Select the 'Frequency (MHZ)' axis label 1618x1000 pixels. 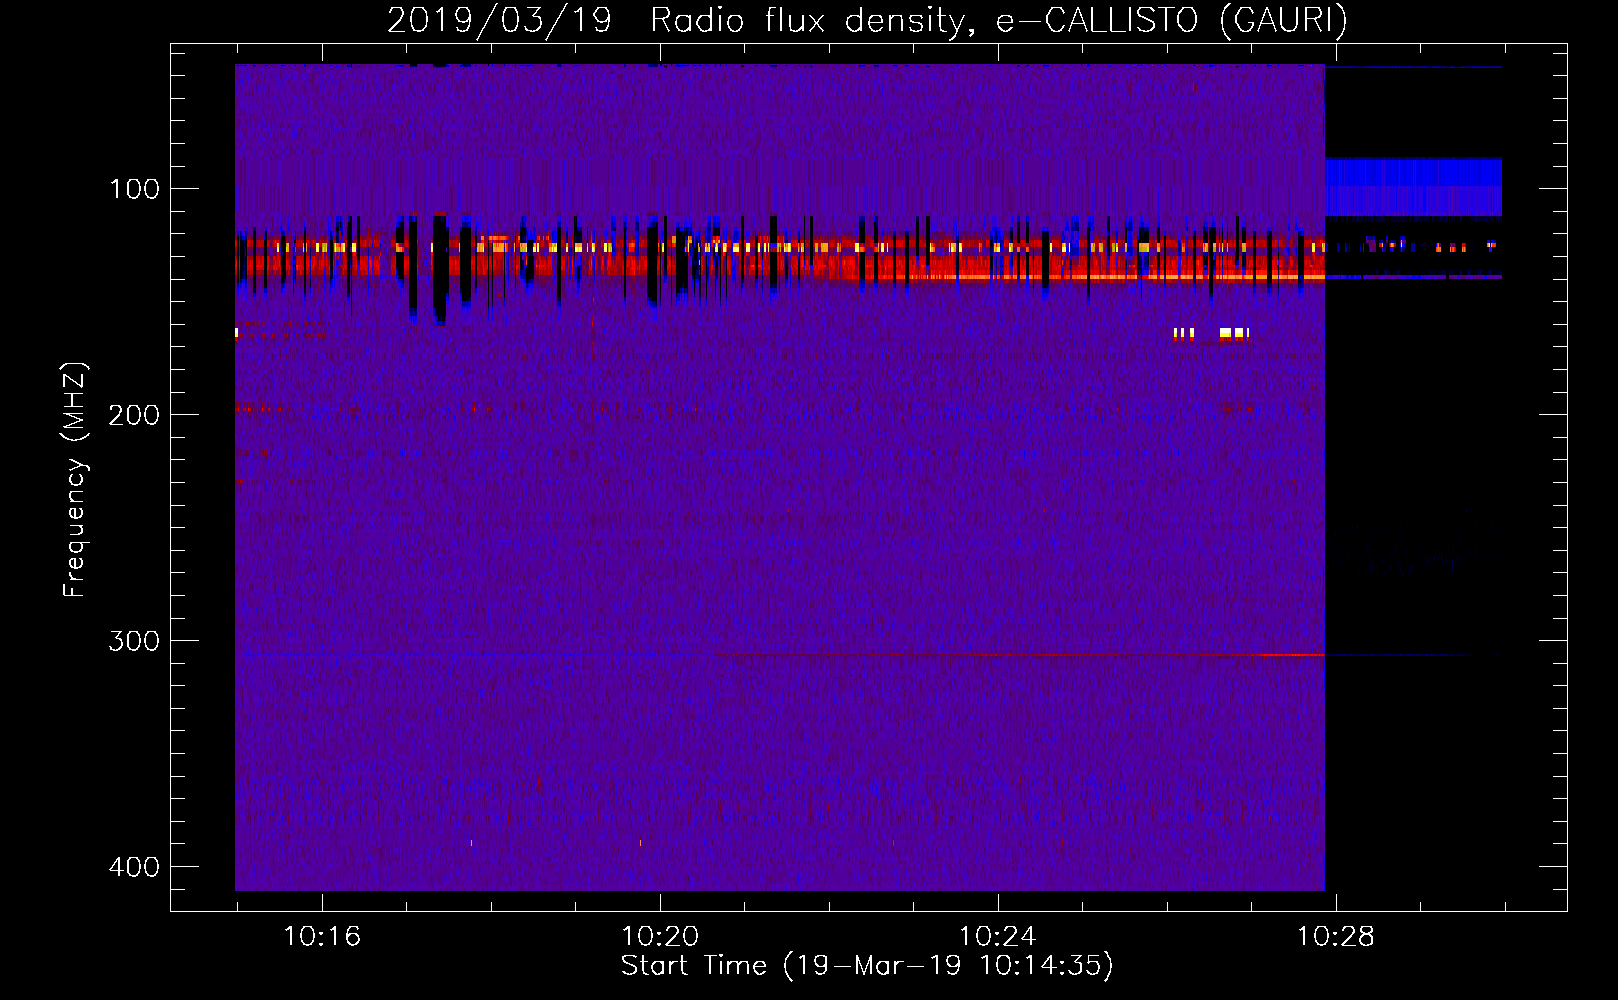[x=75, y=480]
